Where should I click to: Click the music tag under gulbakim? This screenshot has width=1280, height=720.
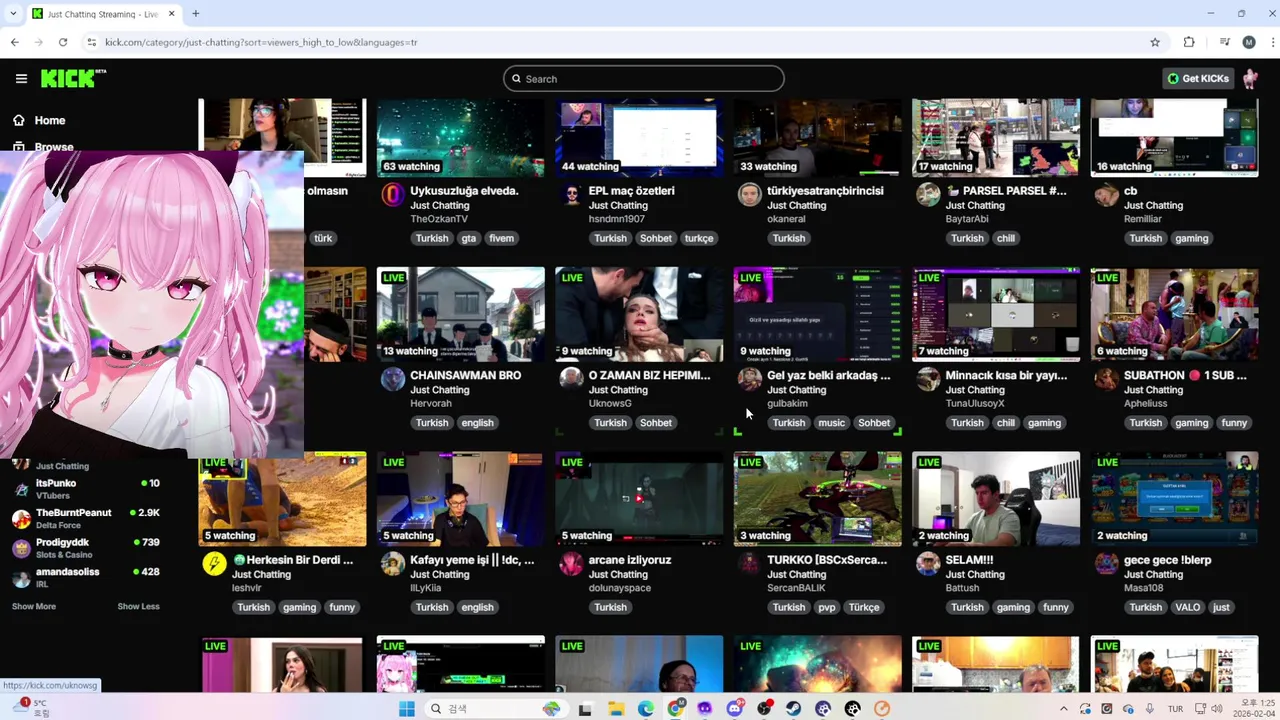pyautogui.click(x=832, y=423)
